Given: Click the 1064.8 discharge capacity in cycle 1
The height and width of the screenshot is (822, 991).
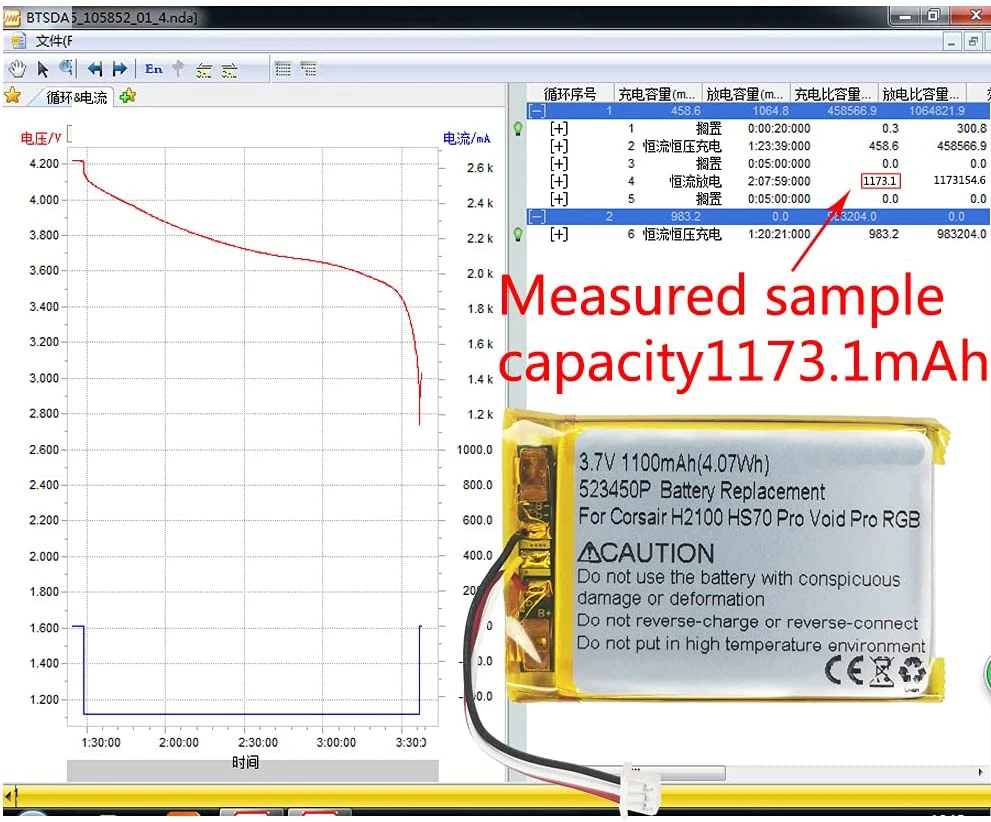Looking at the screenshot, I should tap(770, 111).
